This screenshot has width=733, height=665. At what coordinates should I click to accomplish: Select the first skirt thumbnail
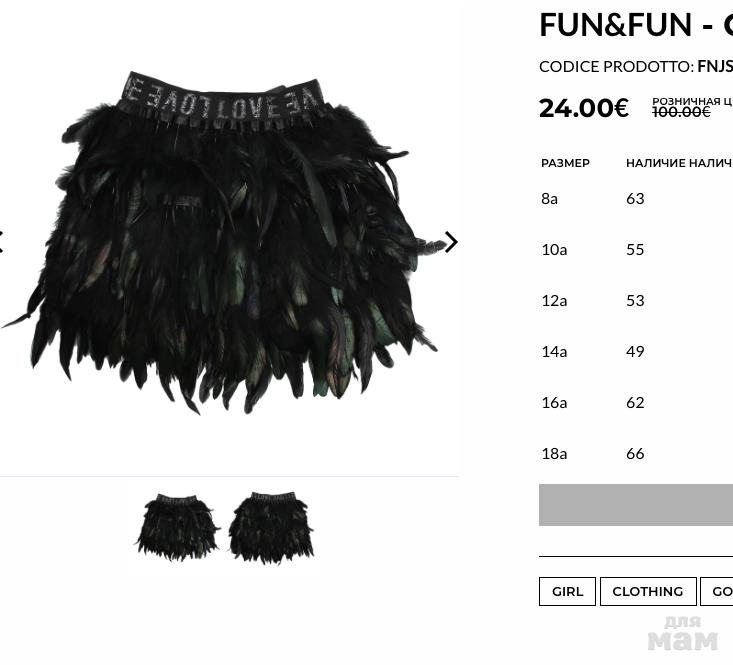coord(178,527)
